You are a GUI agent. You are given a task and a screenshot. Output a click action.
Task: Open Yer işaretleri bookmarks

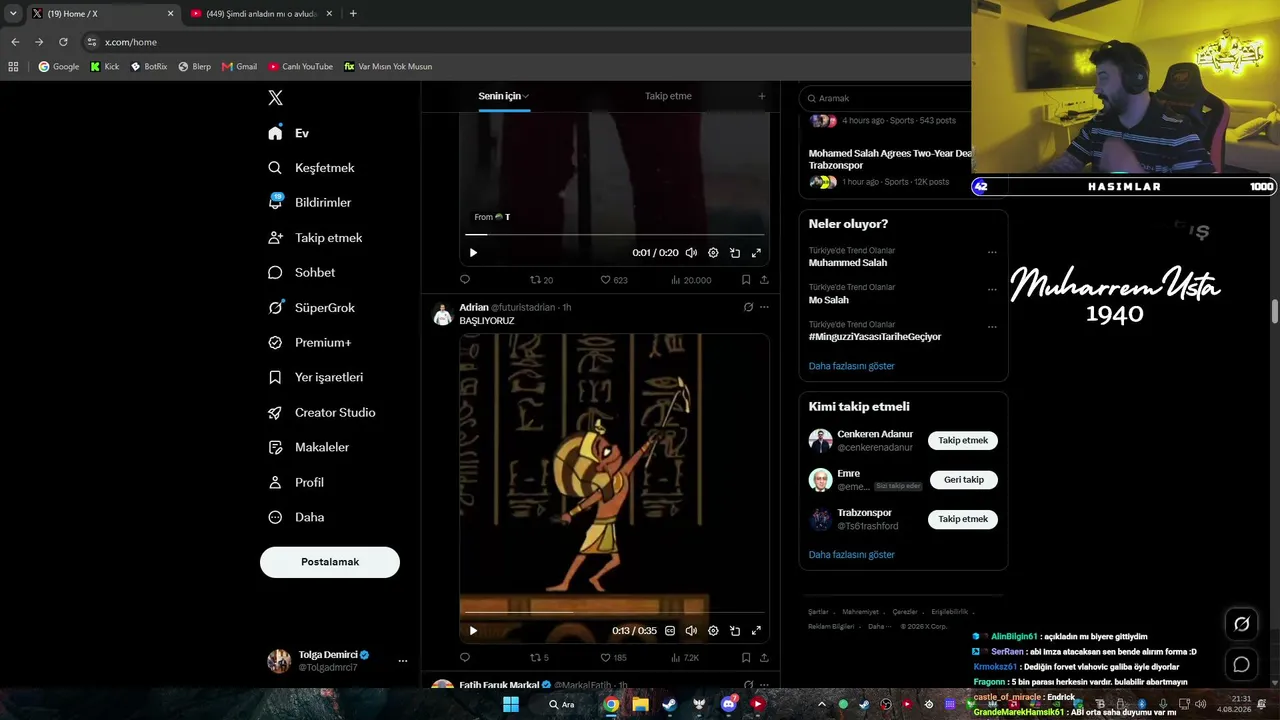(x=315, y=378)
